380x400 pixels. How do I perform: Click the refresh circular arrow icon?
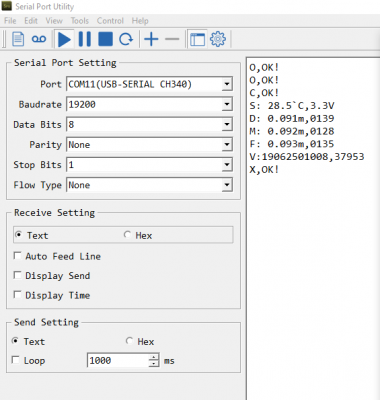pos(126,39)
